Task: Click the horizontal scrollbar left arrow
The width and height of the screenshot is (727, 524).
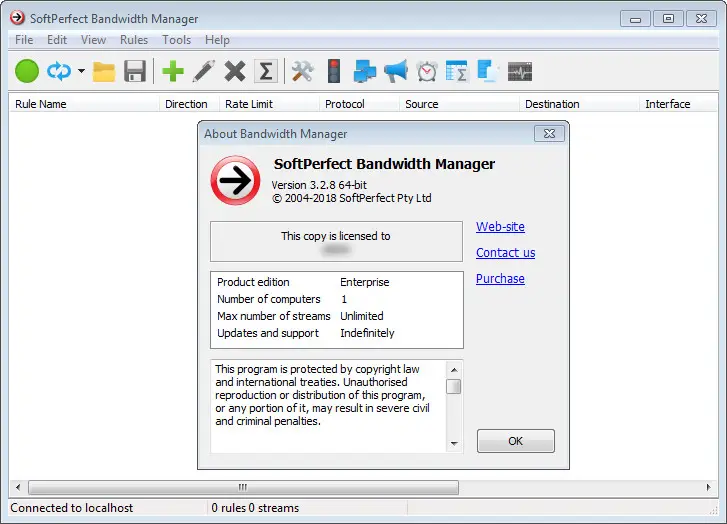Action: (18, 487)
